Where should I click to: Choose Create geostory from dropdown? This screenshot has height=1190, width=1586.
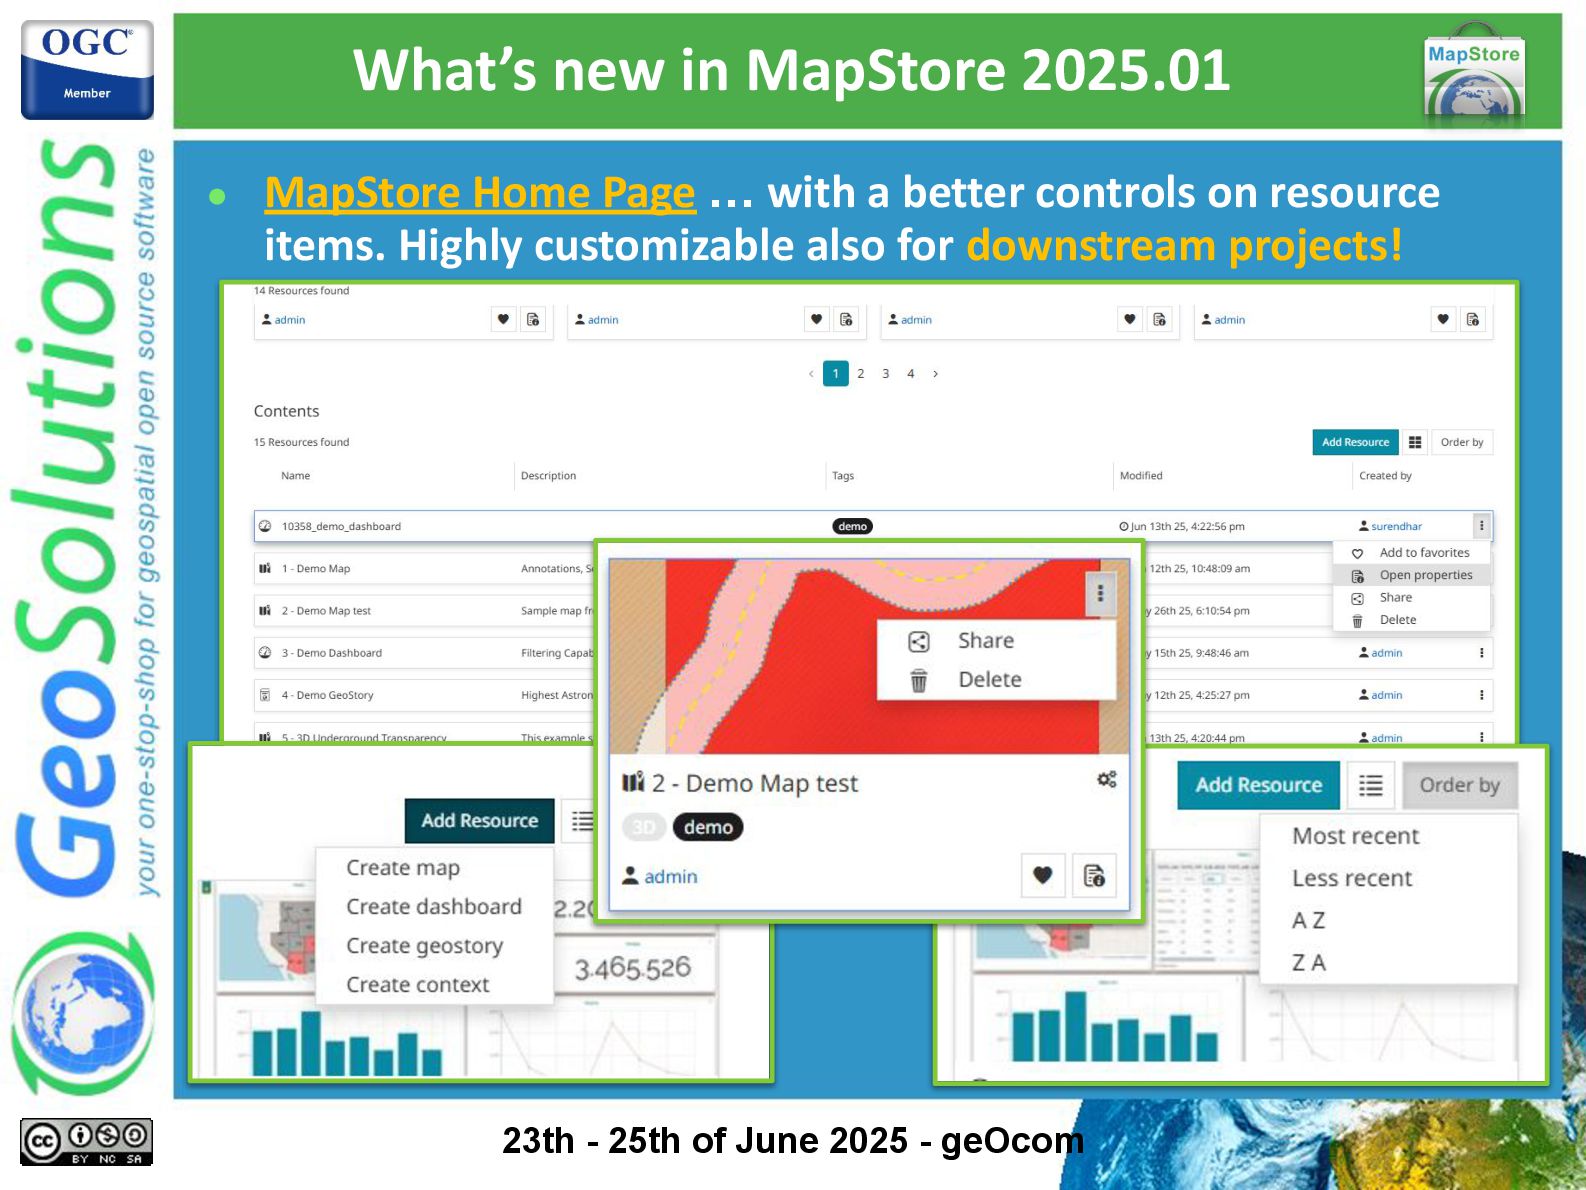coord(425,946)
